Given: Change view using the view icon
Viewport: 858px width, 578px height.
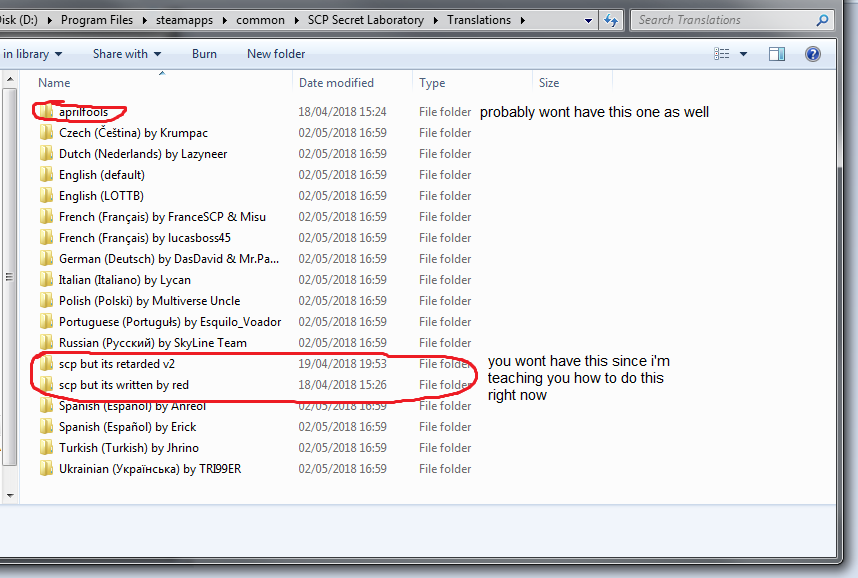Looking at the screenshot, I should (x=721, y=54).
